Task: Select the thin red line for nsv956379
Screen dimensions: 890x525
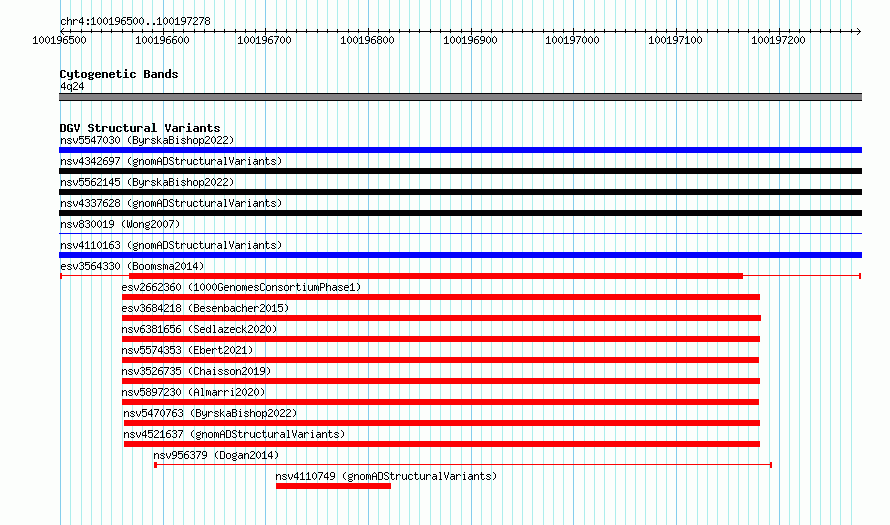Action: coord(463,465)
